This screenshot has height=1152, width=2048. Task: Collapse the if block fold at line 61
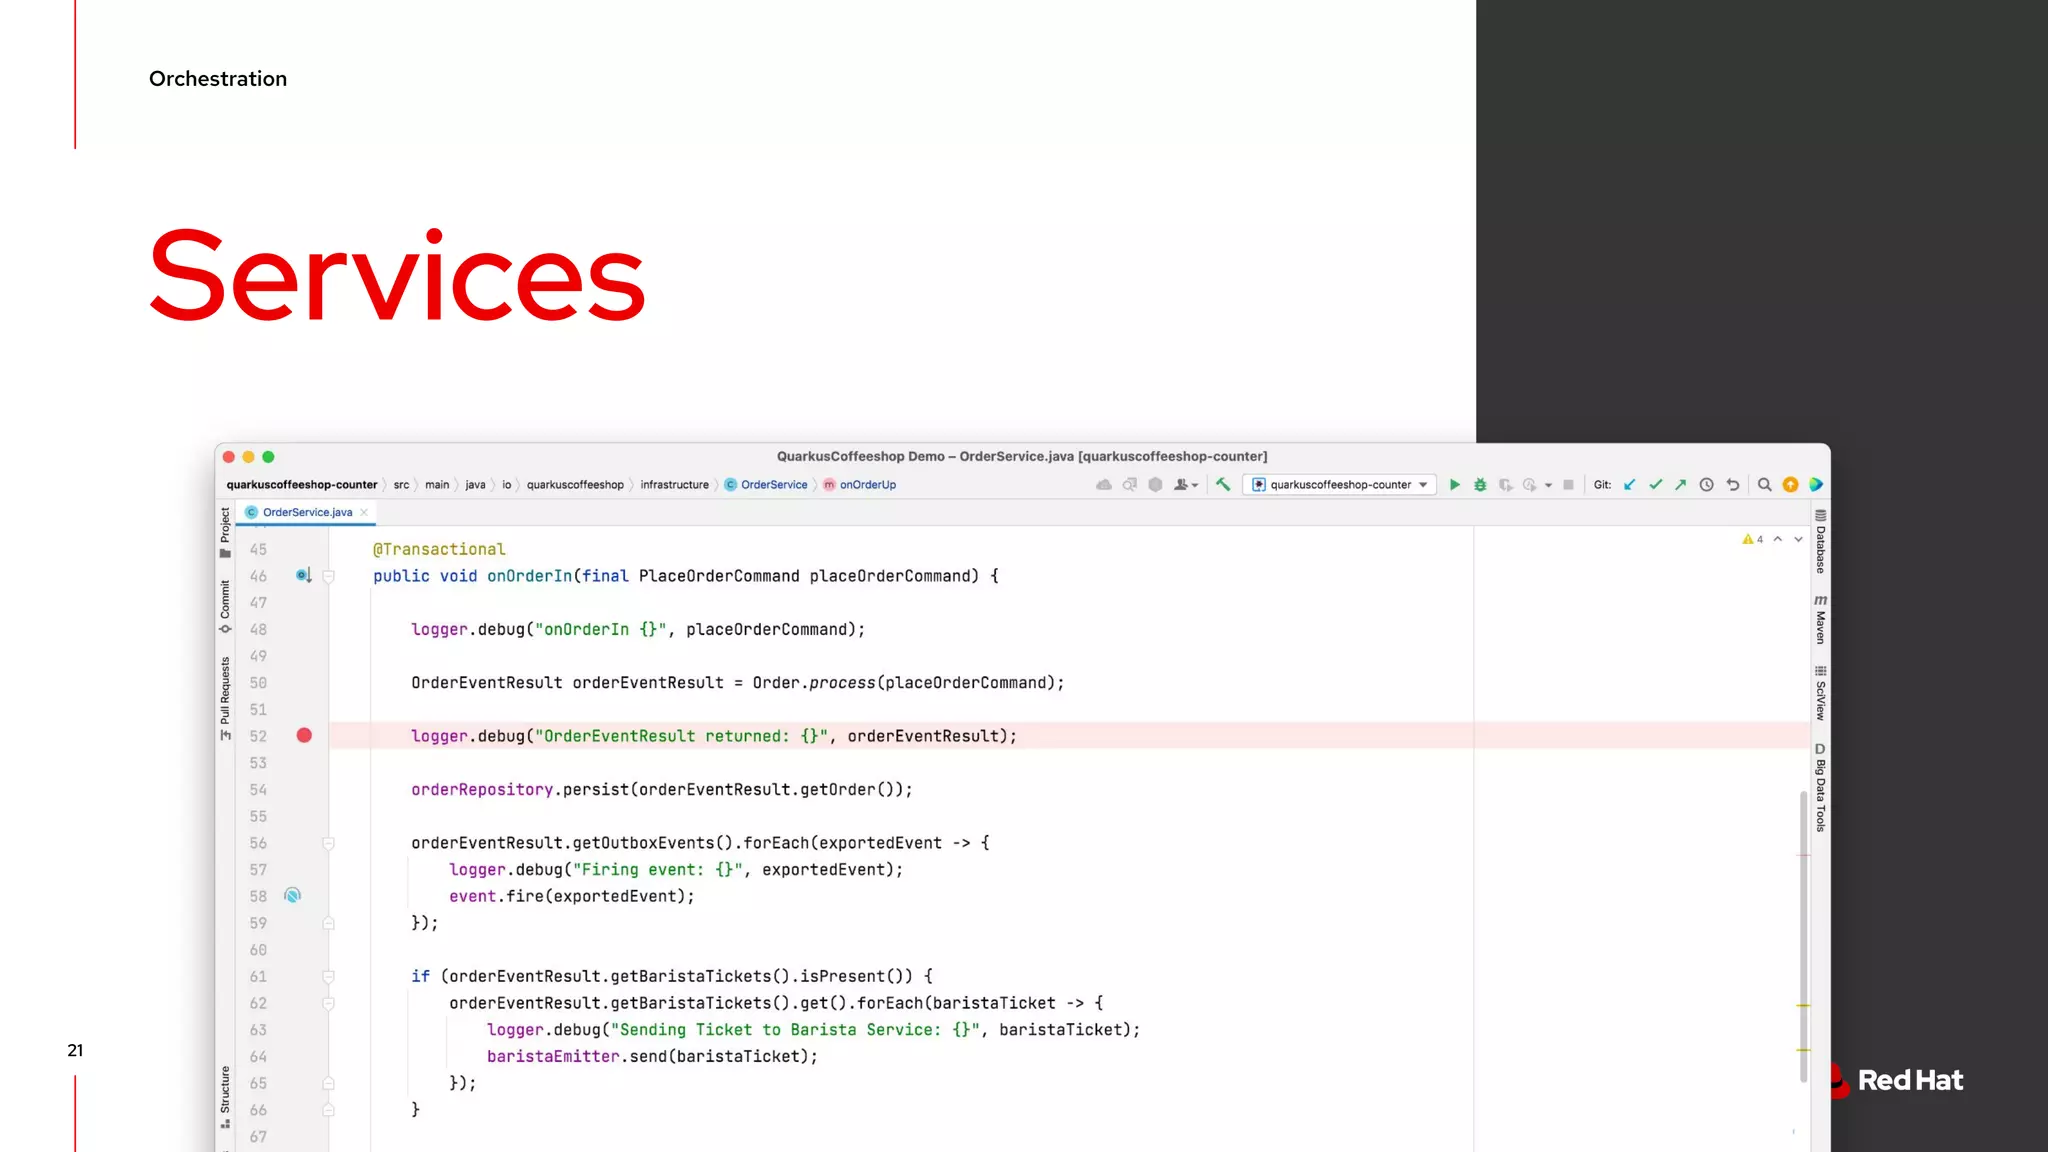pos(329,976)
